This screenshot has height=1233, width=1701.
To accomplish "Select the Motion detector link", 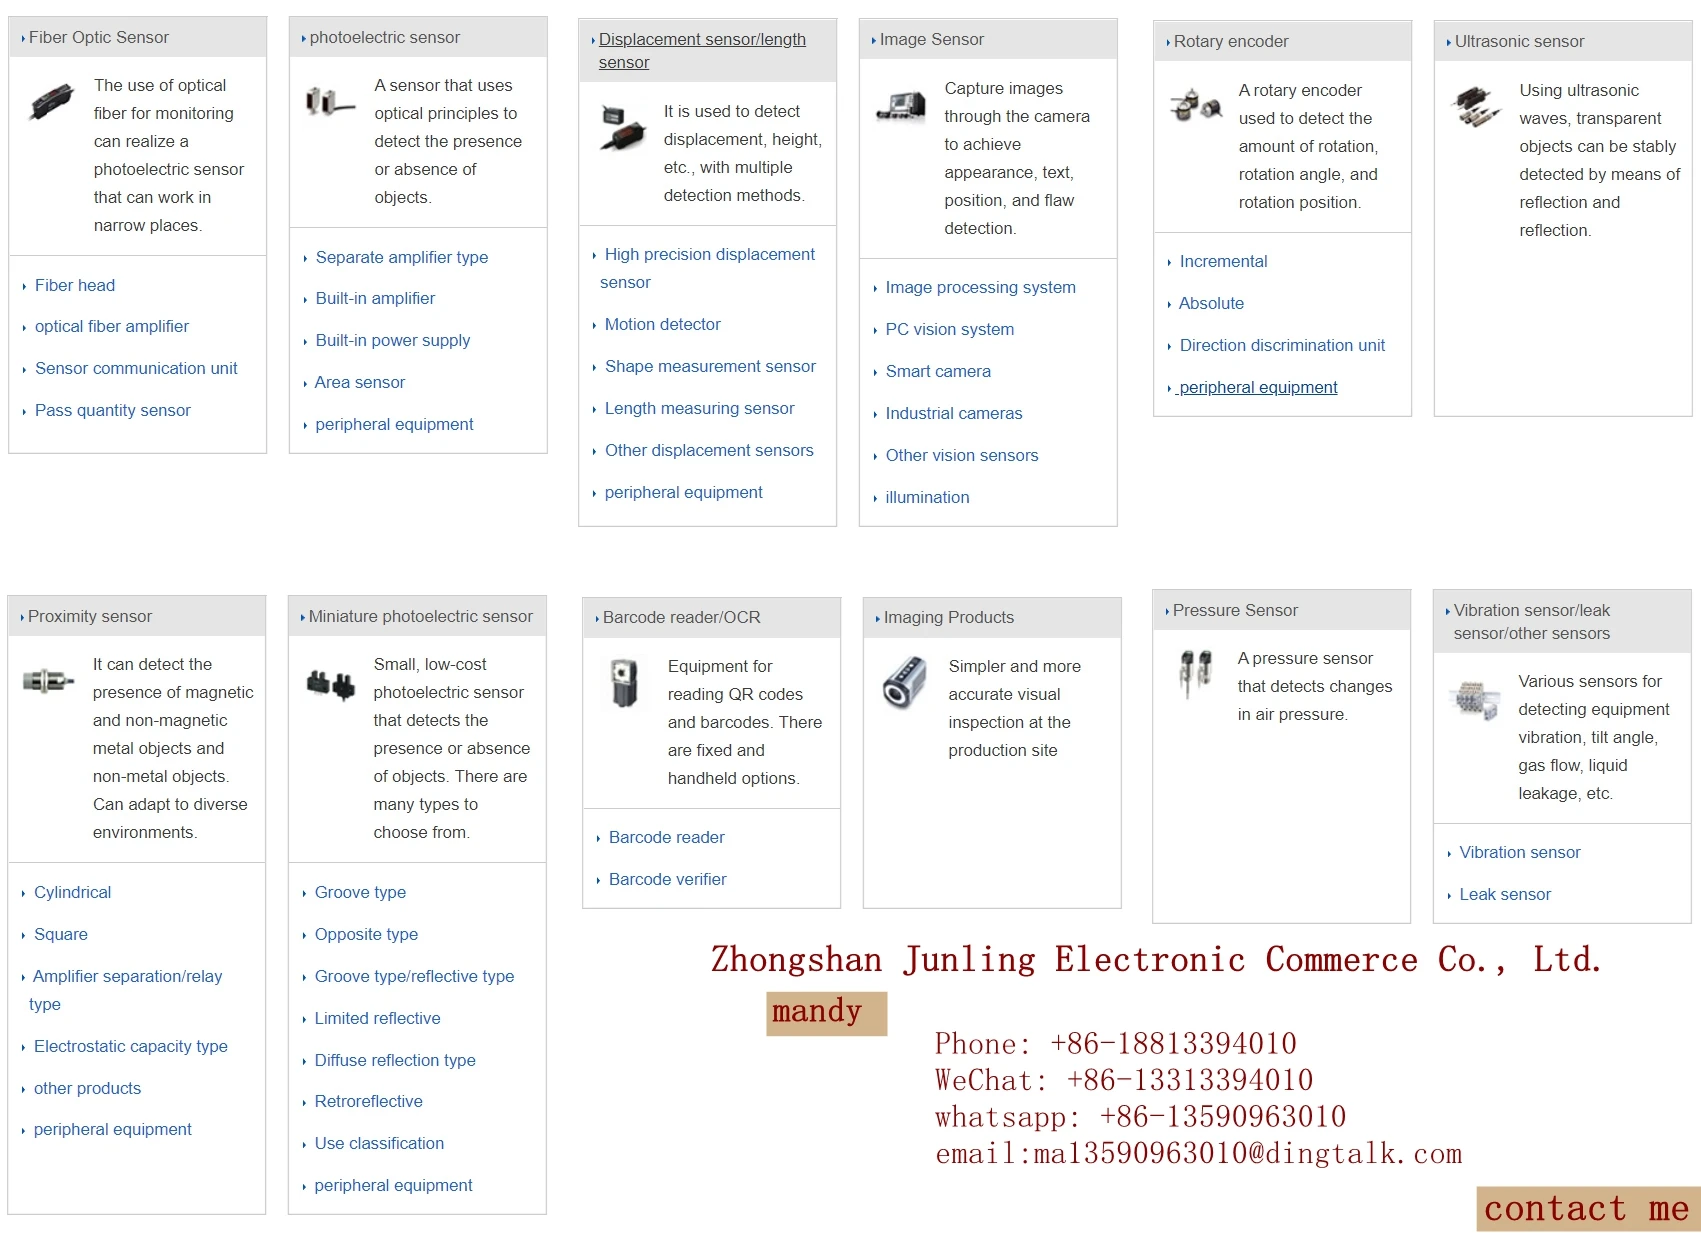I will click(663, 324).
